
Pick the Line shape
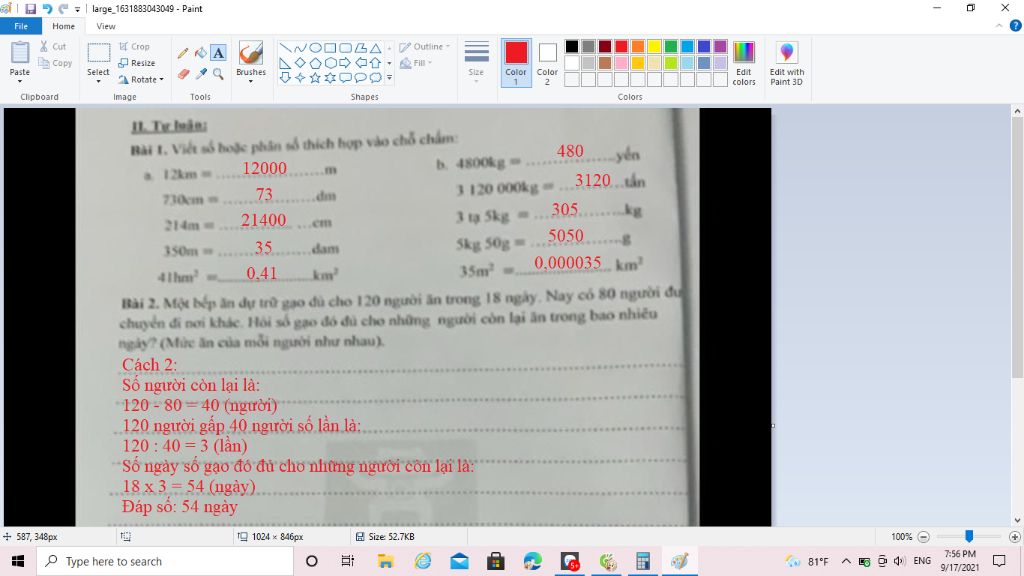tap(285, 48)
